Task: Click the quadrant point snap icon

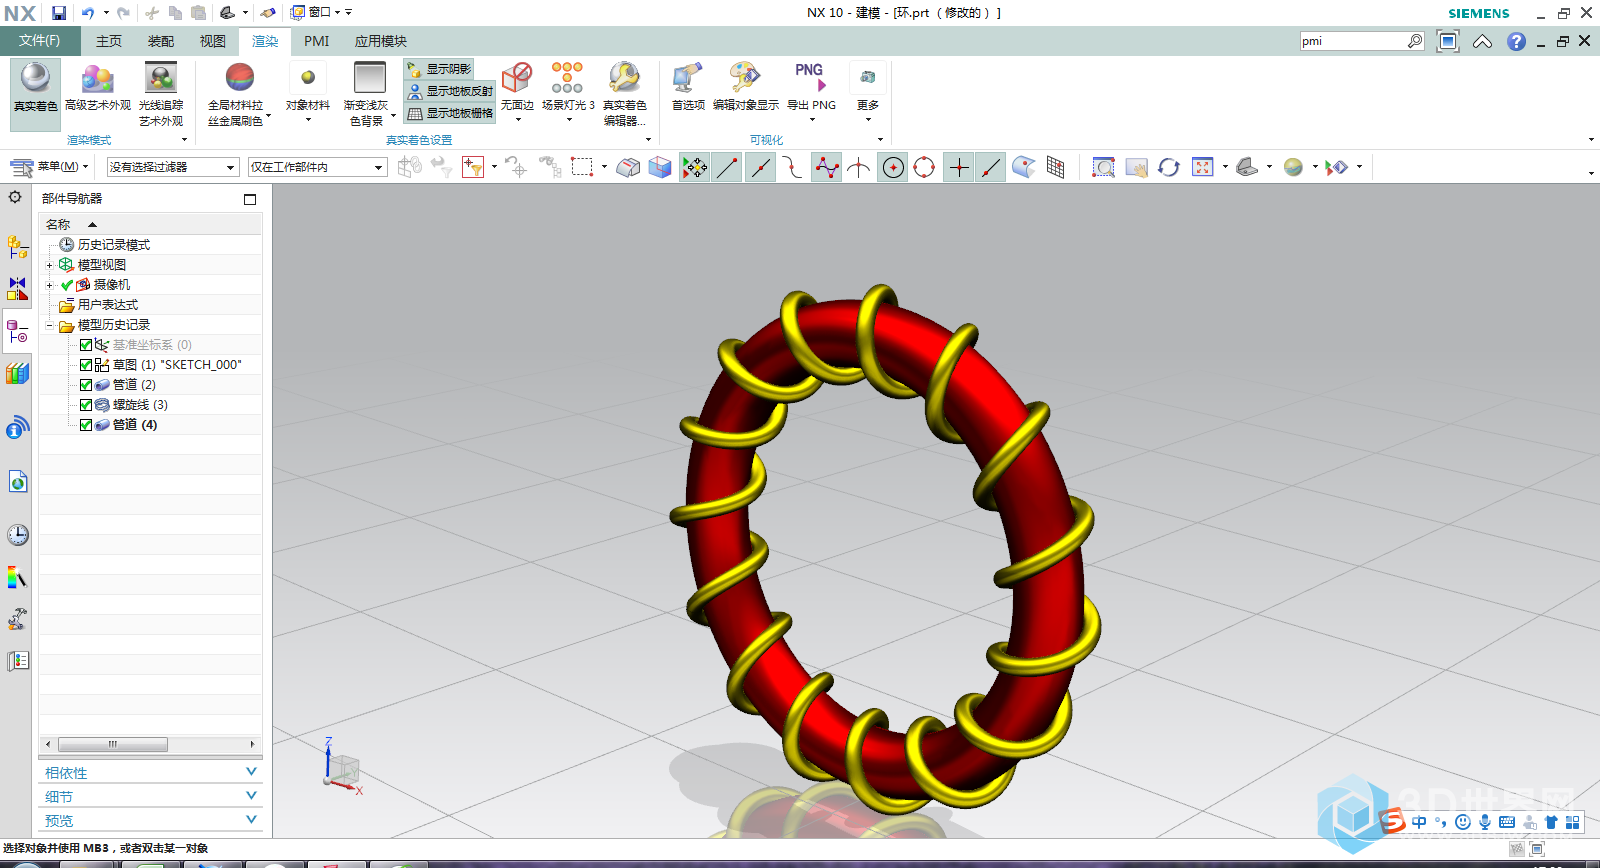Action: [924, 167]
